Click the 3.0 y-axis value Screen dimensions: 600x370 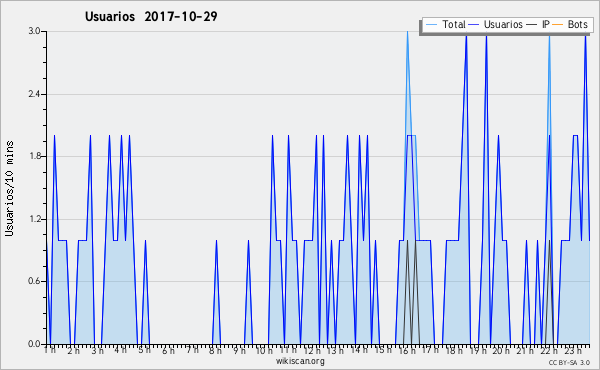click(34, 31)
